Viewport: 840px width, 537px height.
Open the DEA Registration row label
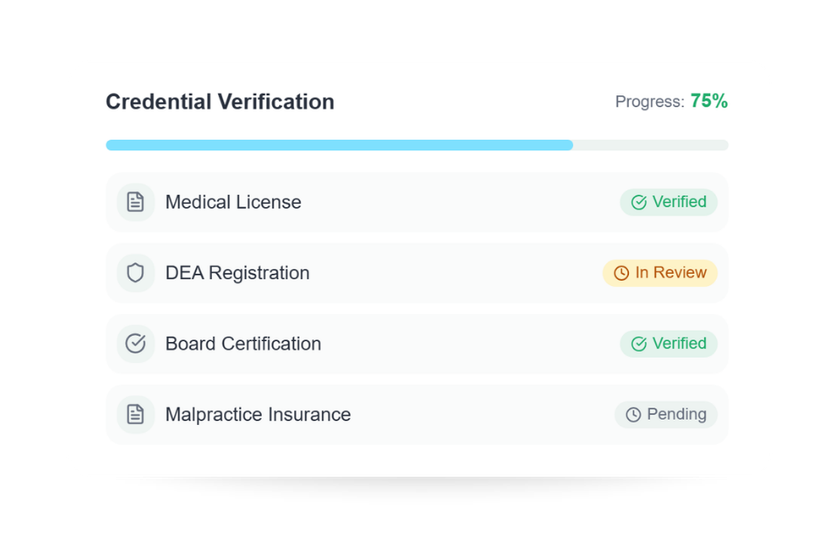pos(237,273)
